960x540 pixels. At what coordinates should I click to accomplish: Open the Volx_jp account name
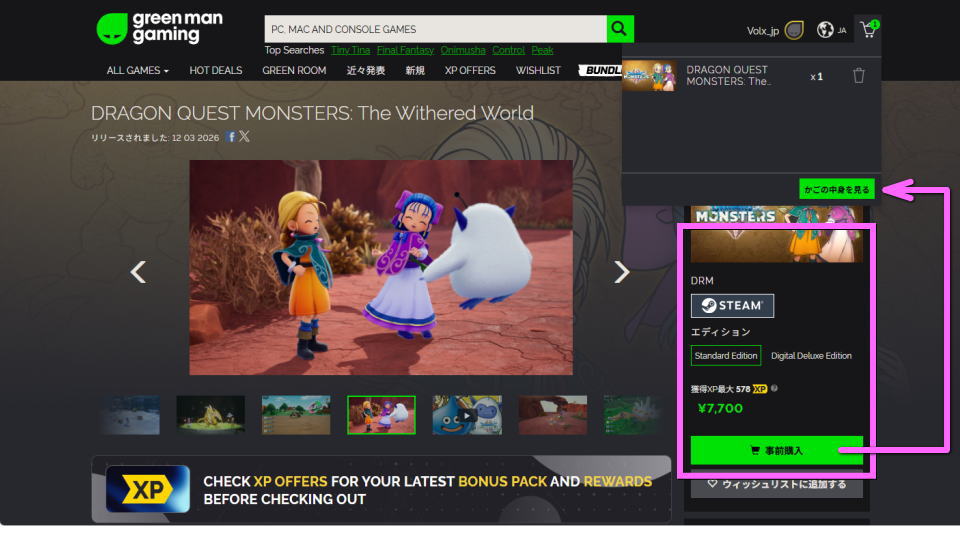click(x=763, y=31)
